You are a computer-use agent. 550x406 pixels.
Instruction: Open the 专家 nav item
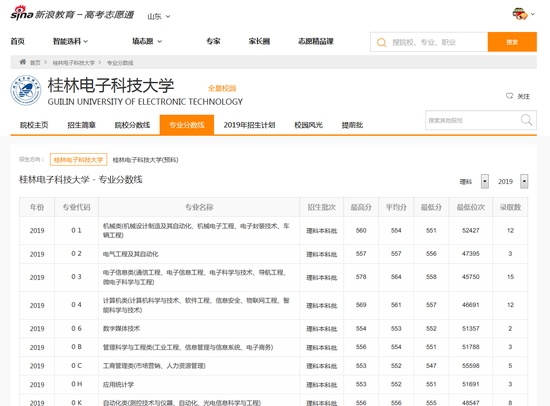tap(213, 41)
